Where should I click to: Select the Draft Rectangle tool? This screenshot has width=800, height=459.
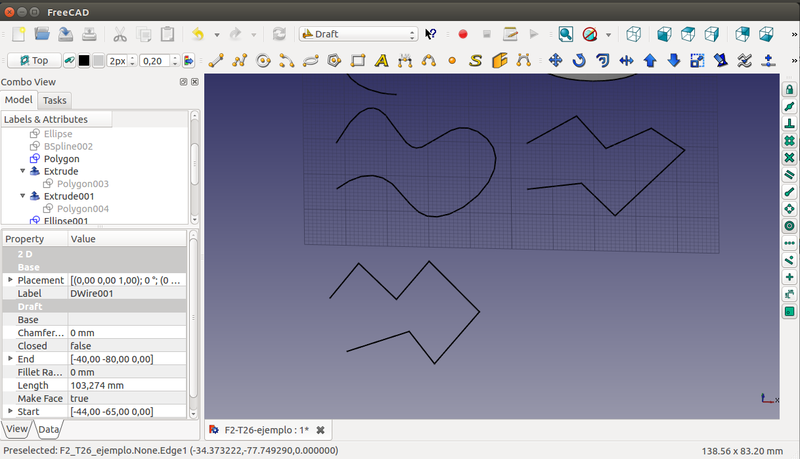click(x=358, y=60)
